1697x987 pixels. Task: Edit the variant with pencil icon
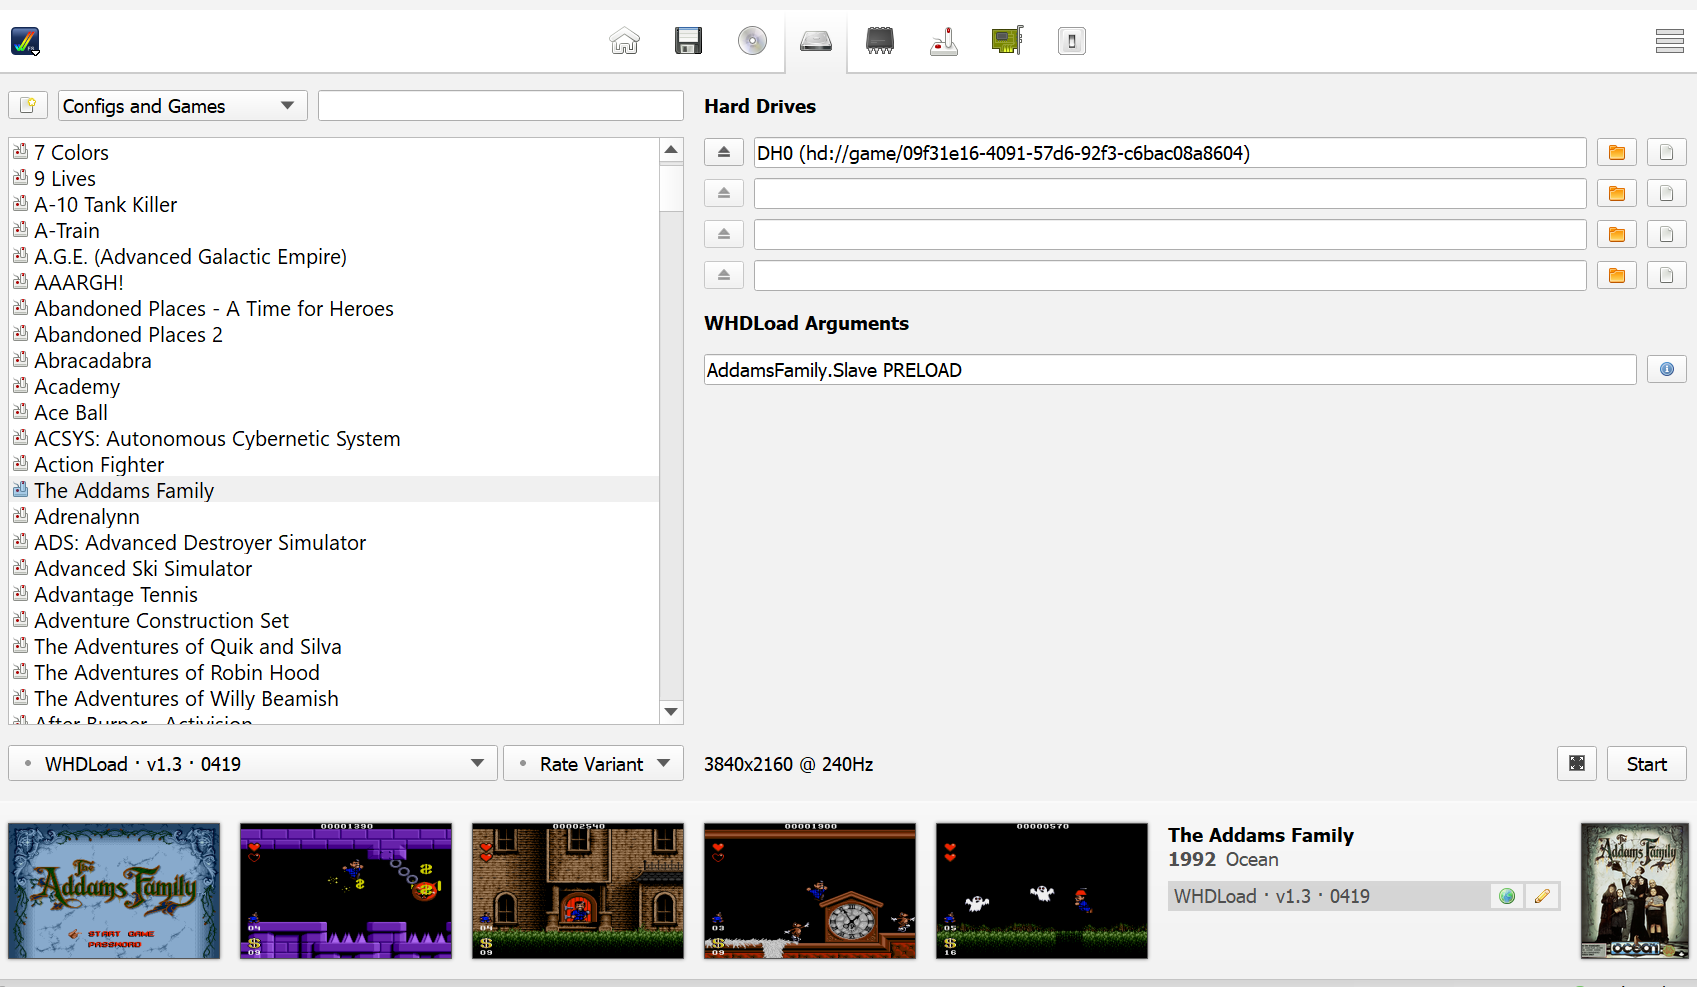(1542, 896)
